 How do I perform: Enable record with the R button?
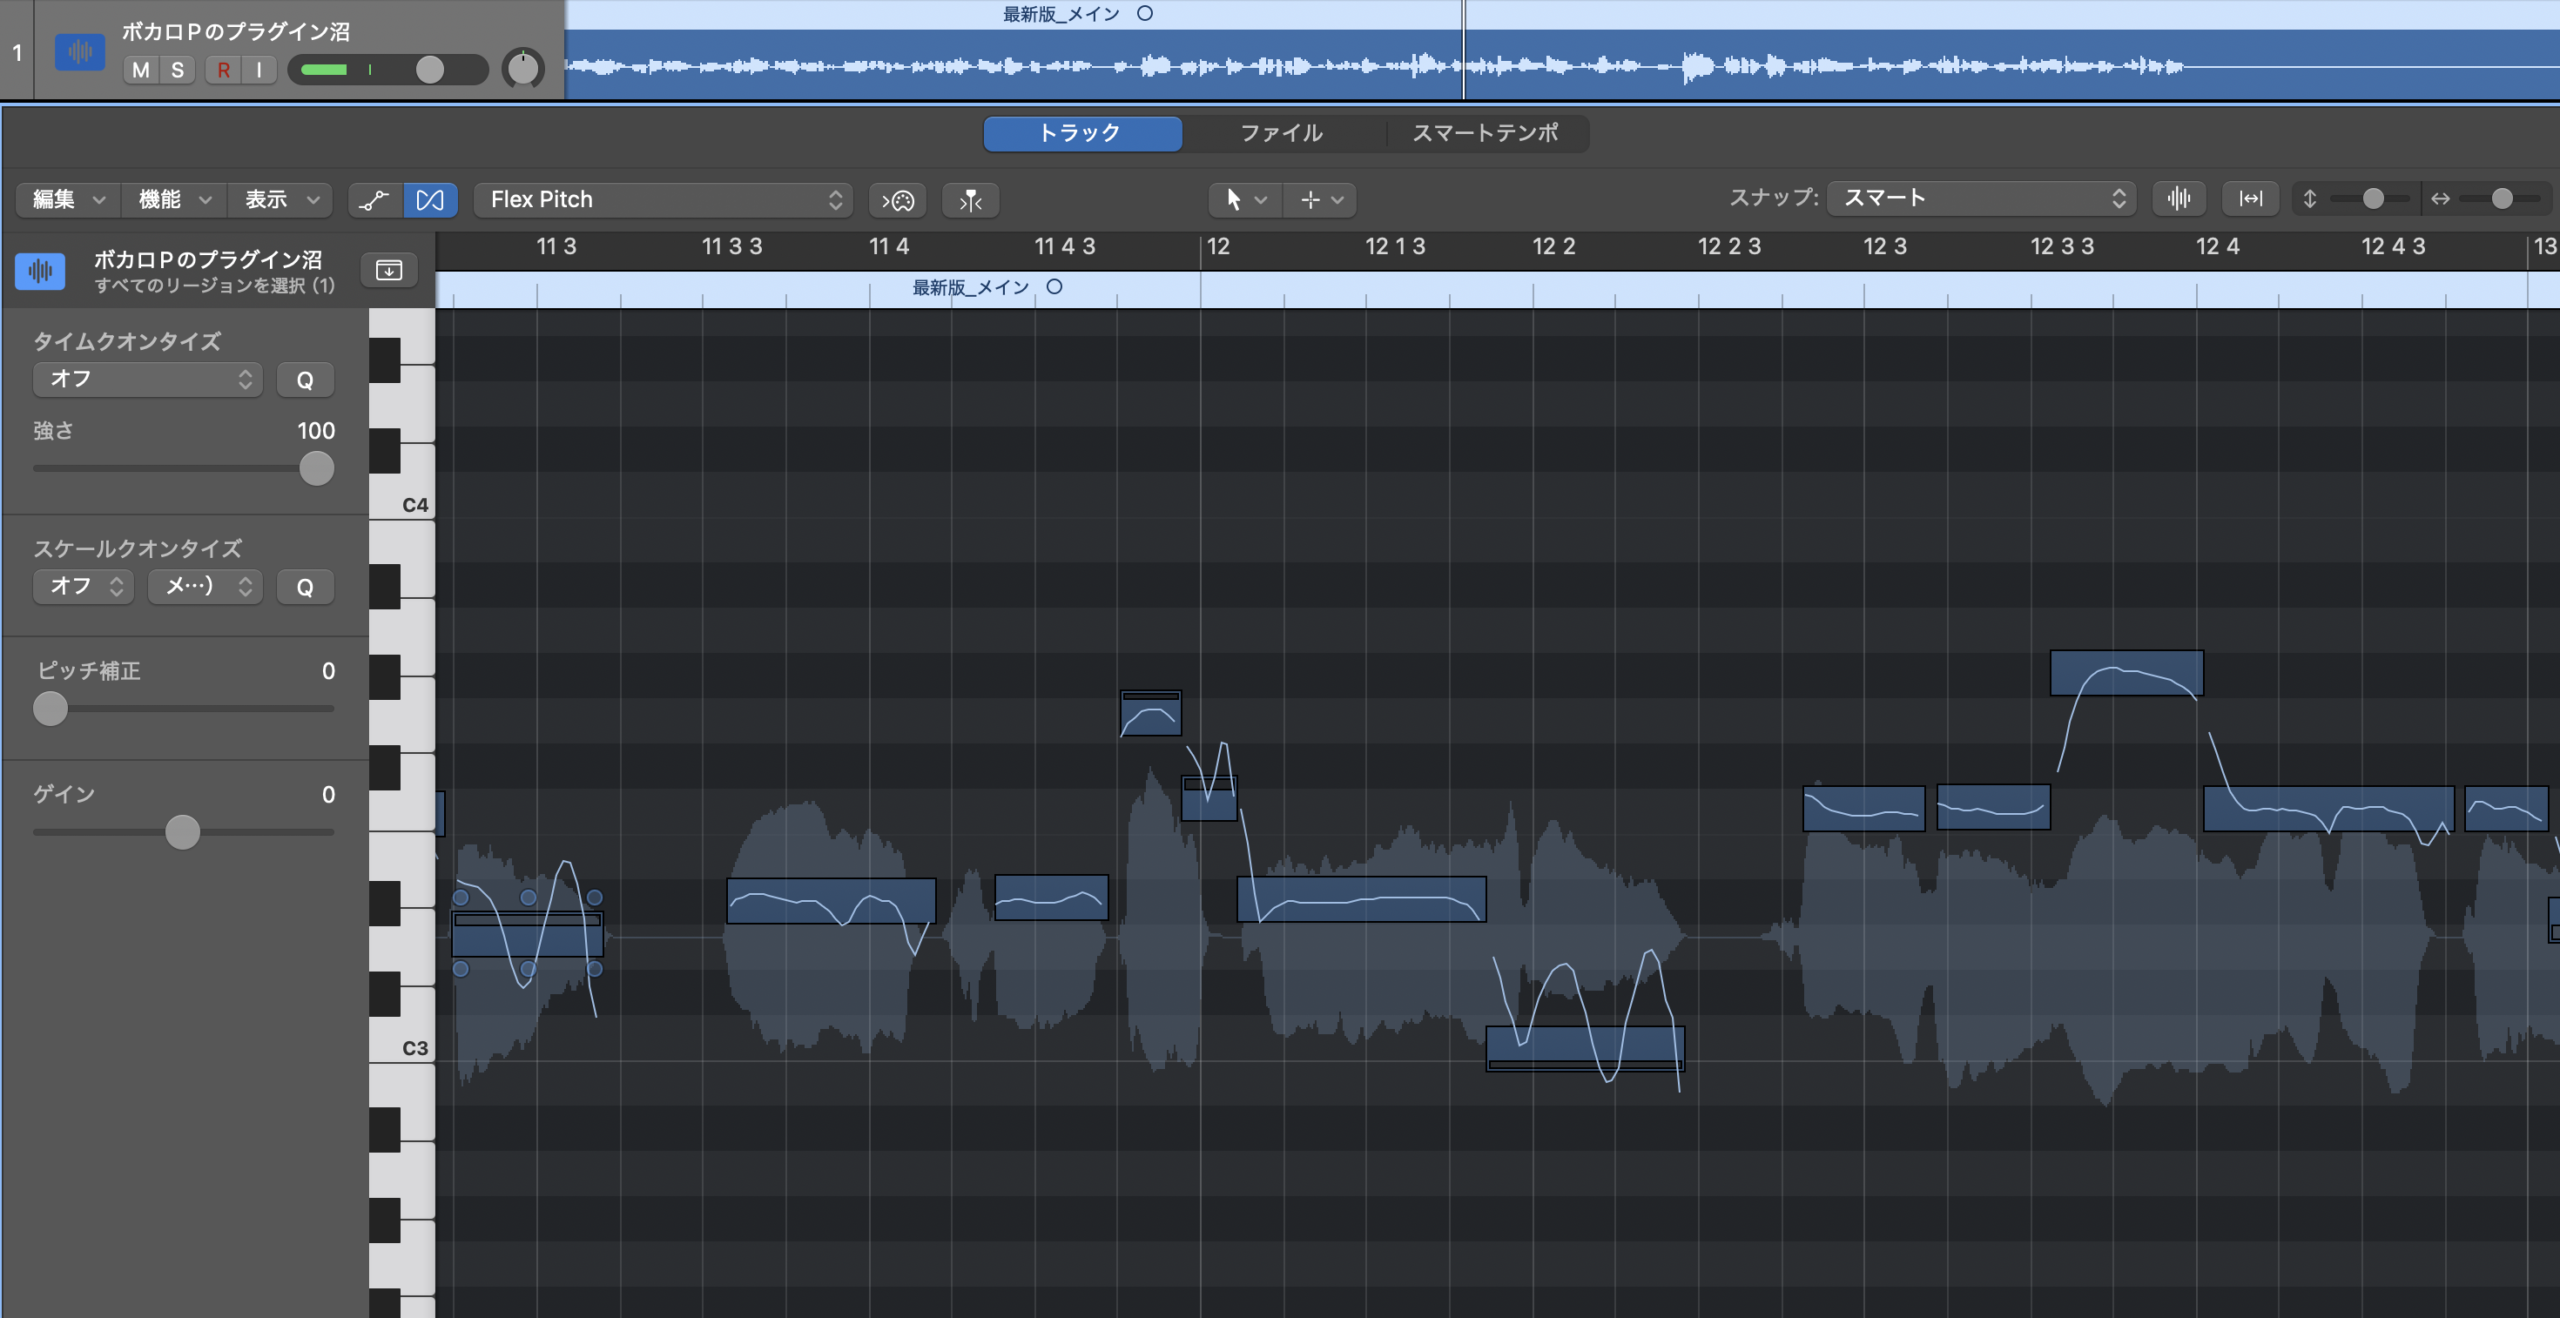click(223, 70)
